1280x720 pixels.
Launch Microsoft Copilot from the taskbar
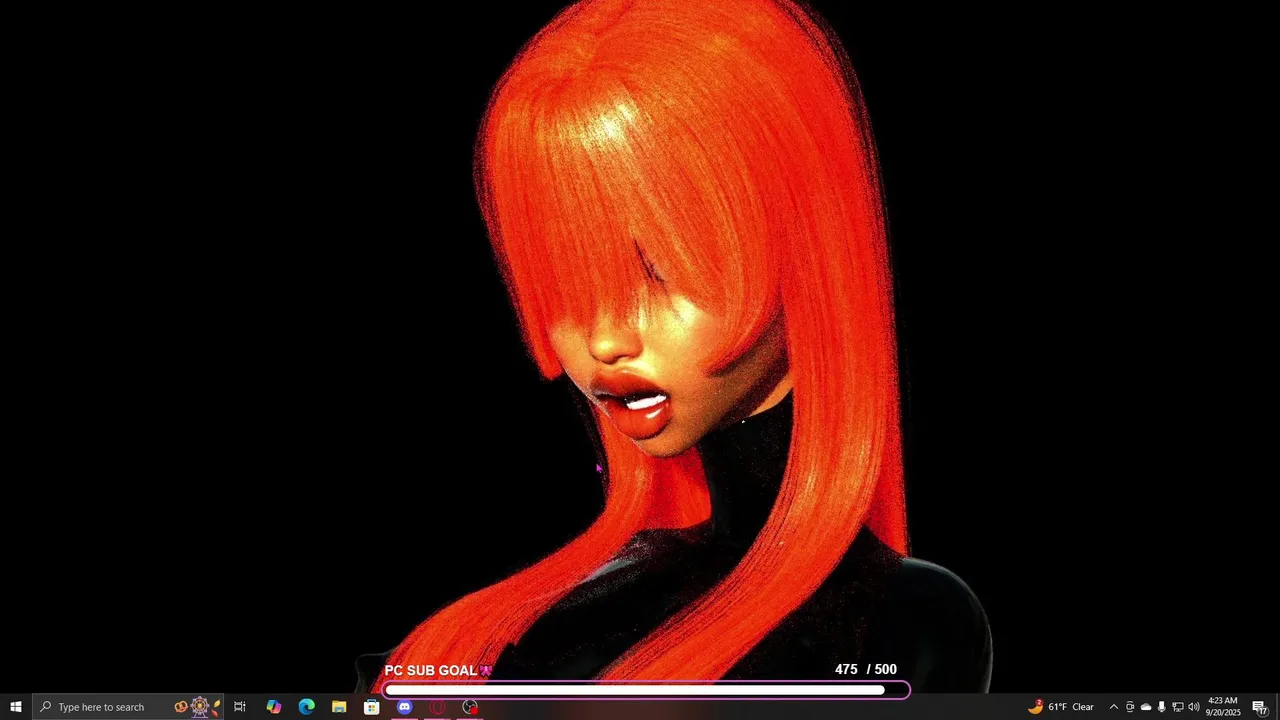(x=273, y=707)
